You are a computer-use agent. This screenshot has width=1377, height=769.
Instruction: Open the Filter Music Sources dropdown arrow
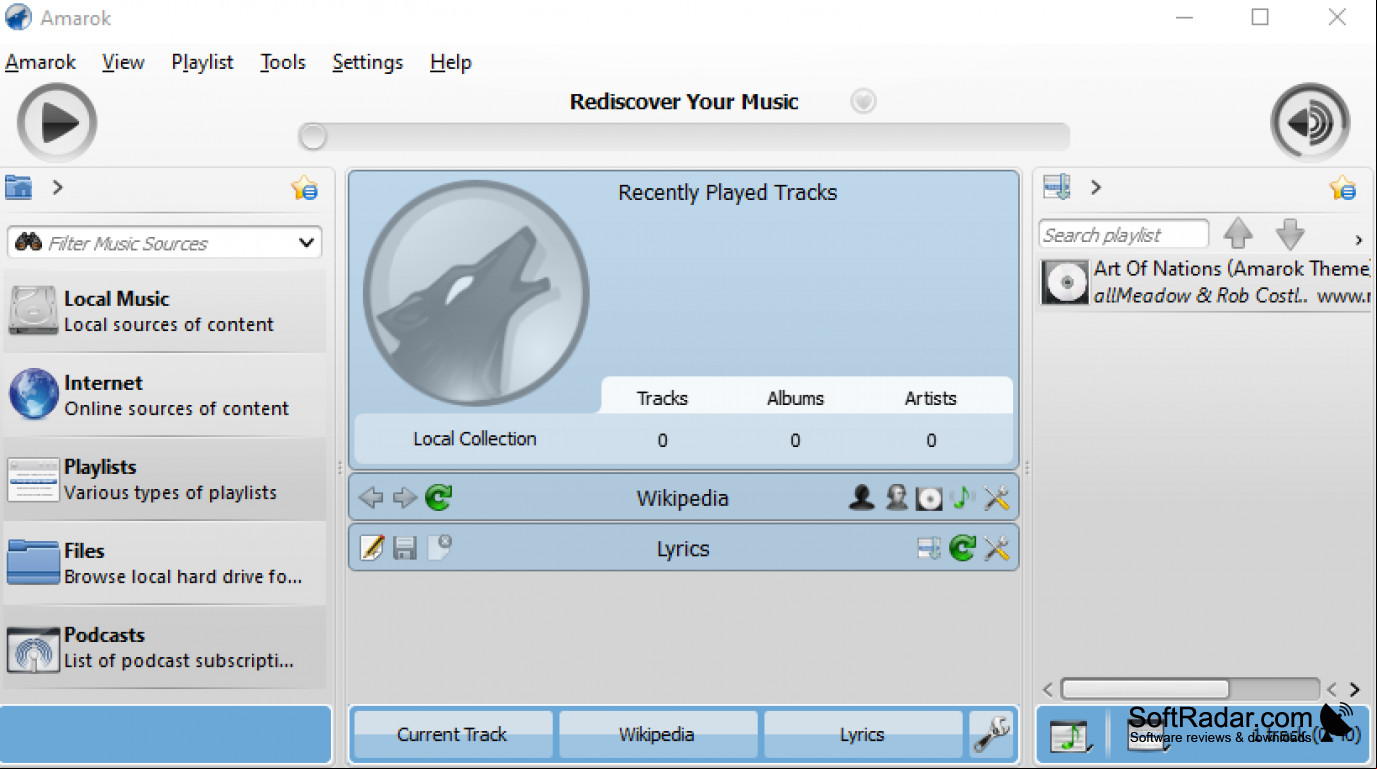pos(307,243)
